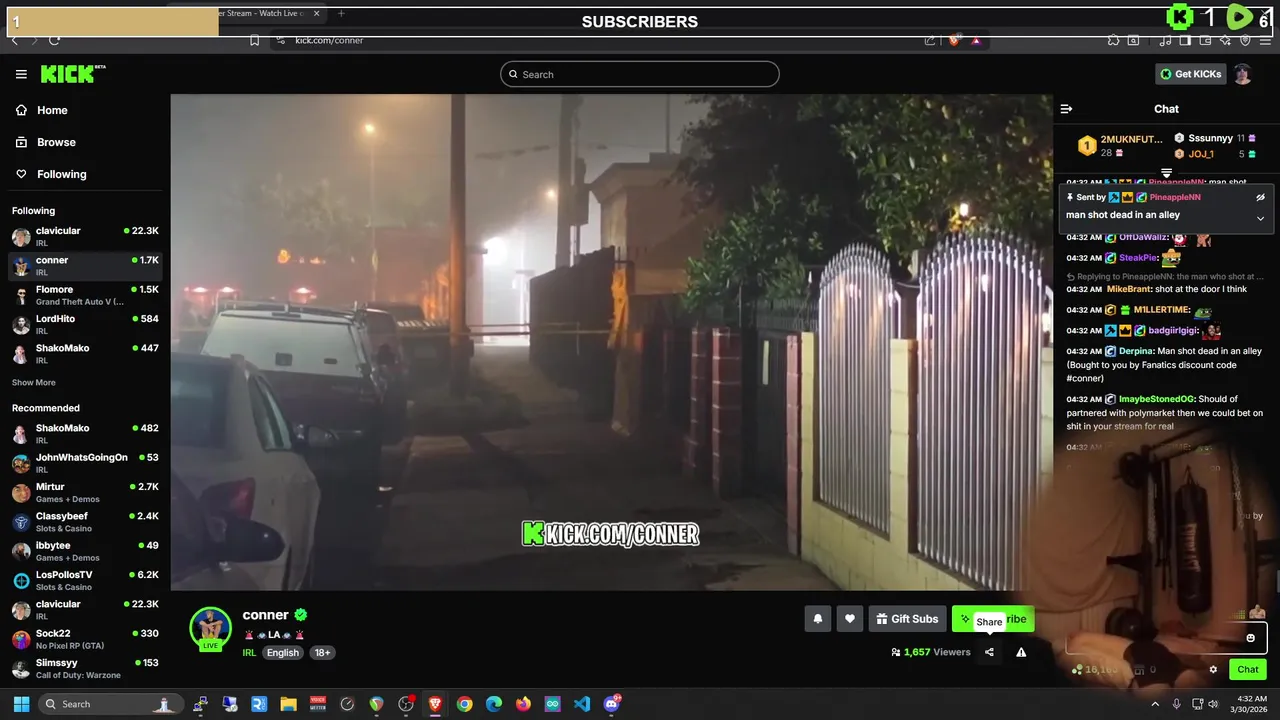Click conner's live profile avatar
Viewport: 1280px width, 720px height.
211,629
